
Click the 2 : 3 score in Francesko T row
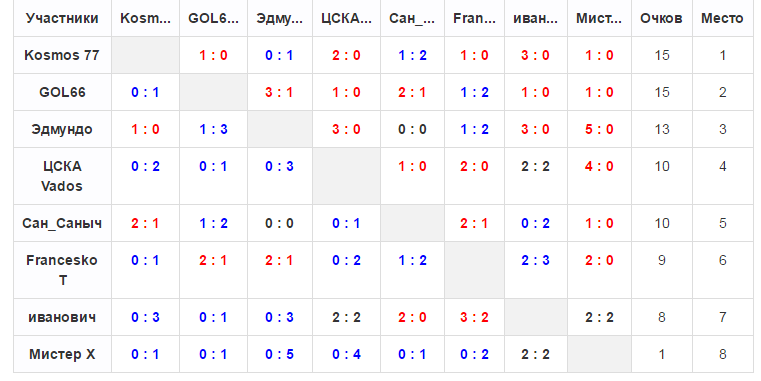535,261
